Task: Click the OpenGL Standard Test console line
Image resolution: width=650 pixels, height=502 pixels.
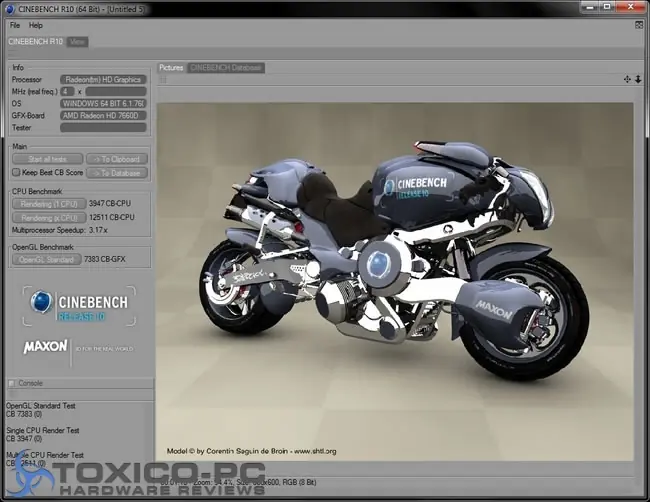Action: coord(41,406)
